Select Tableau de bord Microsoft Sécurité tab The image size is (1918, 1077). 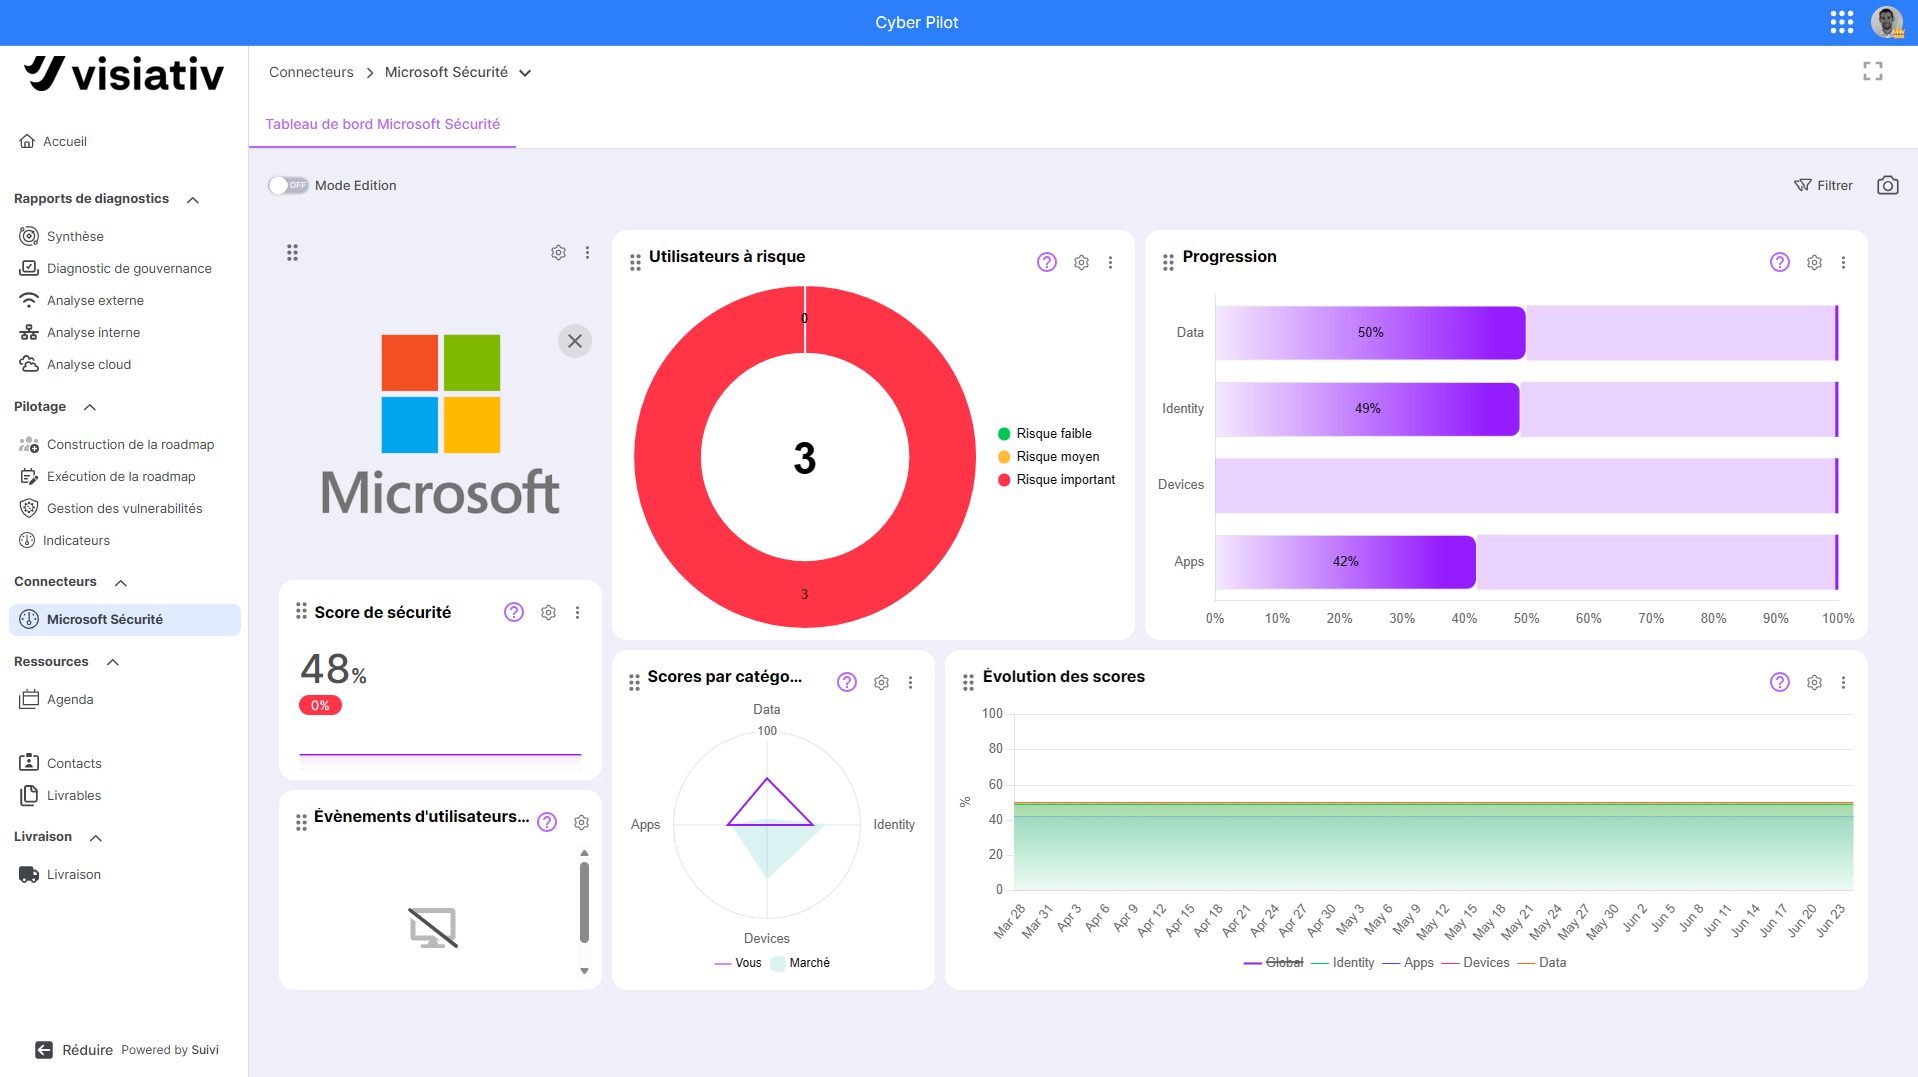click(382, 124)
